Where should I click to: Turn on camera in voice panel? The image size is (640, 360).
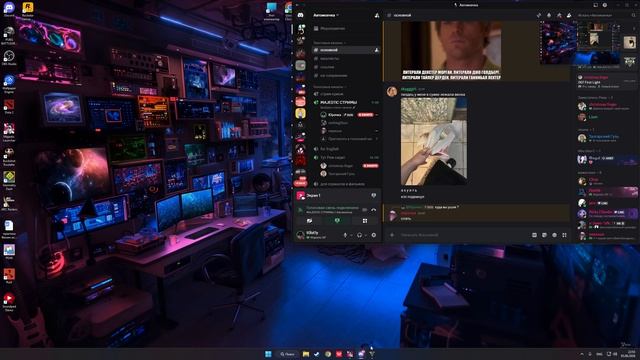[309, 221]
